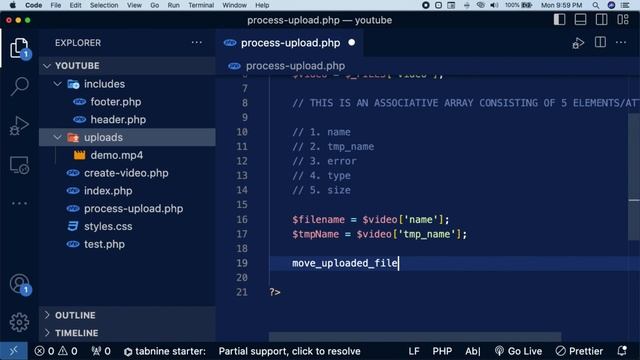Open macOS Spotlight search icon
Screen dimensions: 640x360
click(596, 5)
